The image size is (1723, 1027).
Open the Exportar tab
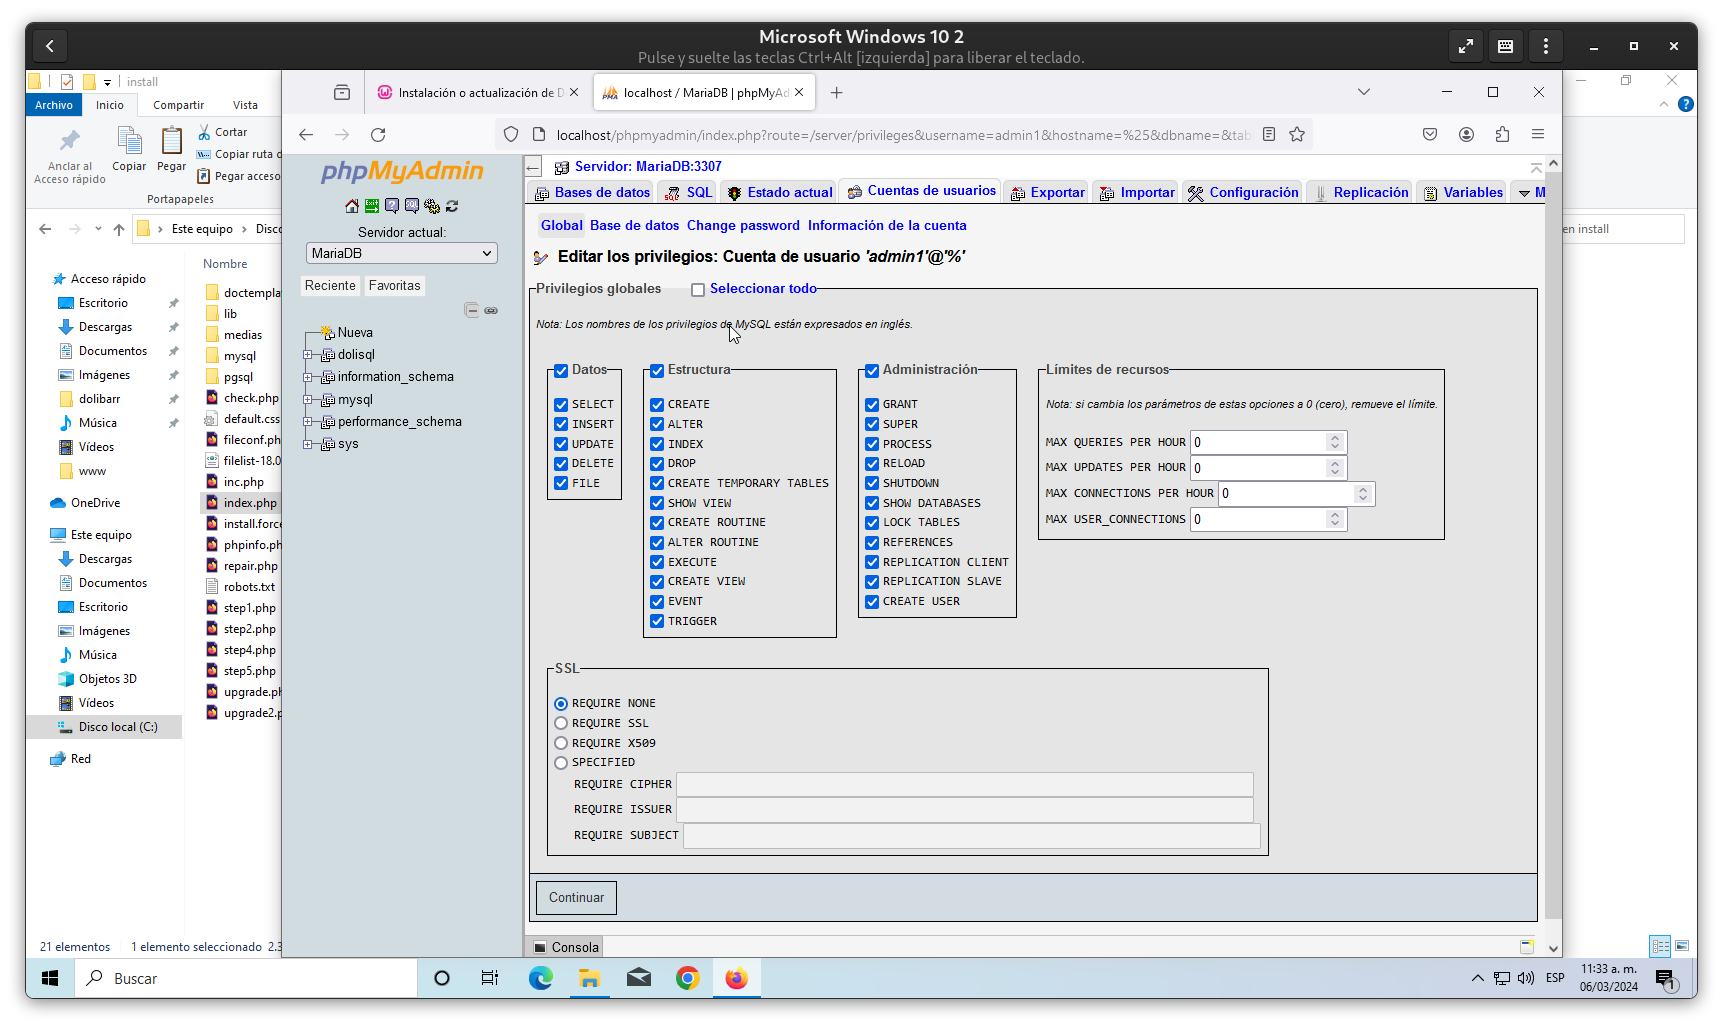pos(1047,192)
